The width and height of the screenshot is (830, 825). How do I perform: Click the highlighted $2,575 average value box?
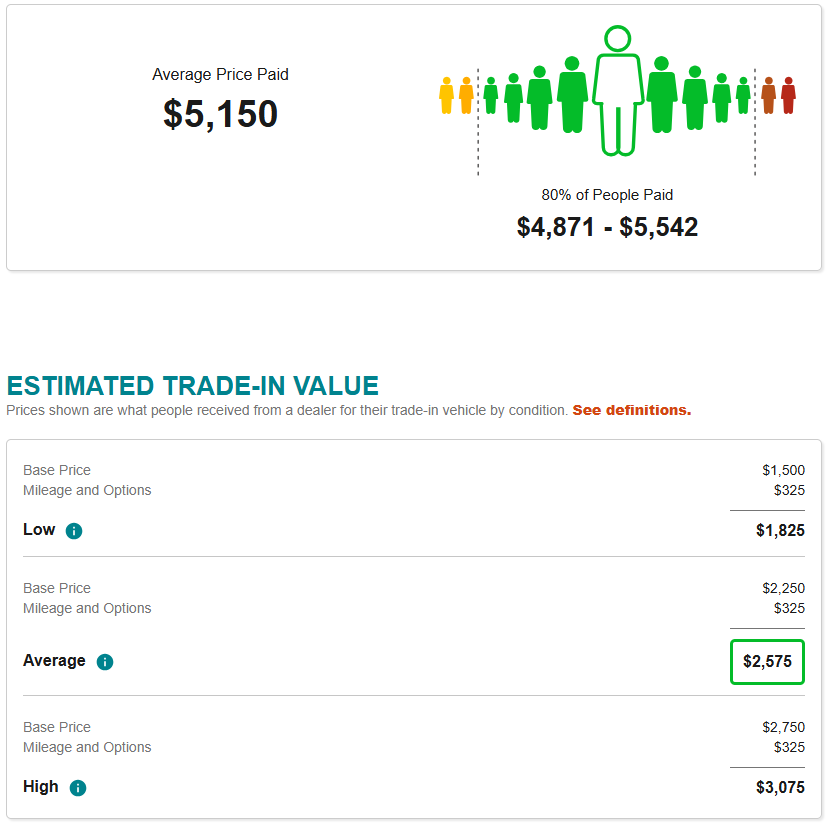point(767,661)
